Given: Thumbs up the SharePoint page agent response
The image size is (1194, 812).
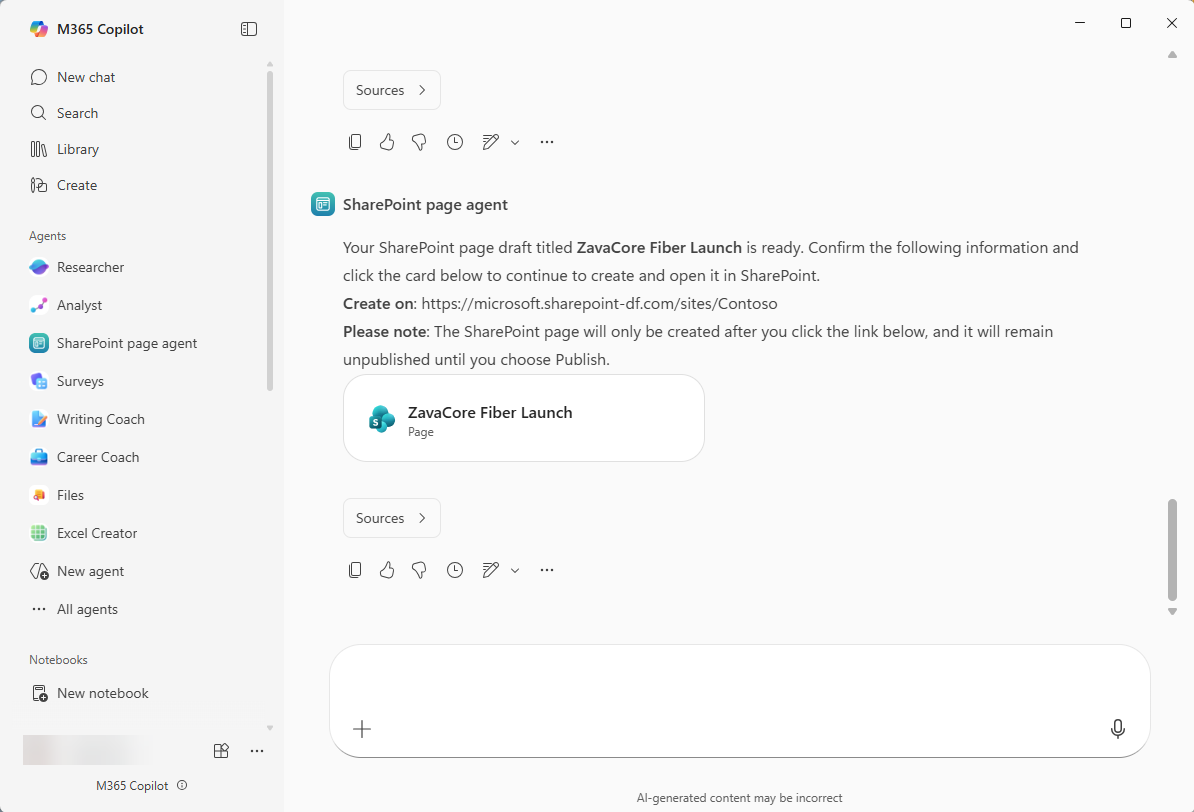Looking at the screenshot, I should 387,570.
